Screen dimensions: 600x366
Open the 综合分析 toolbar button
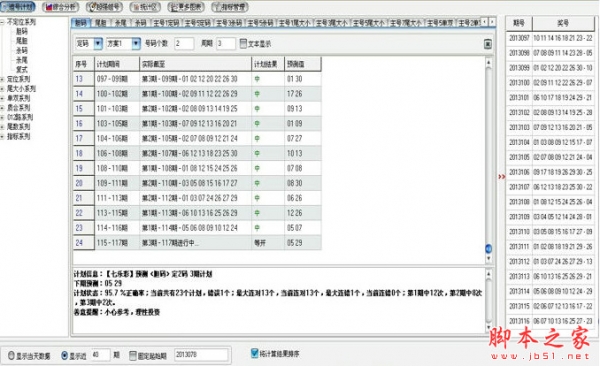point(60,7)
